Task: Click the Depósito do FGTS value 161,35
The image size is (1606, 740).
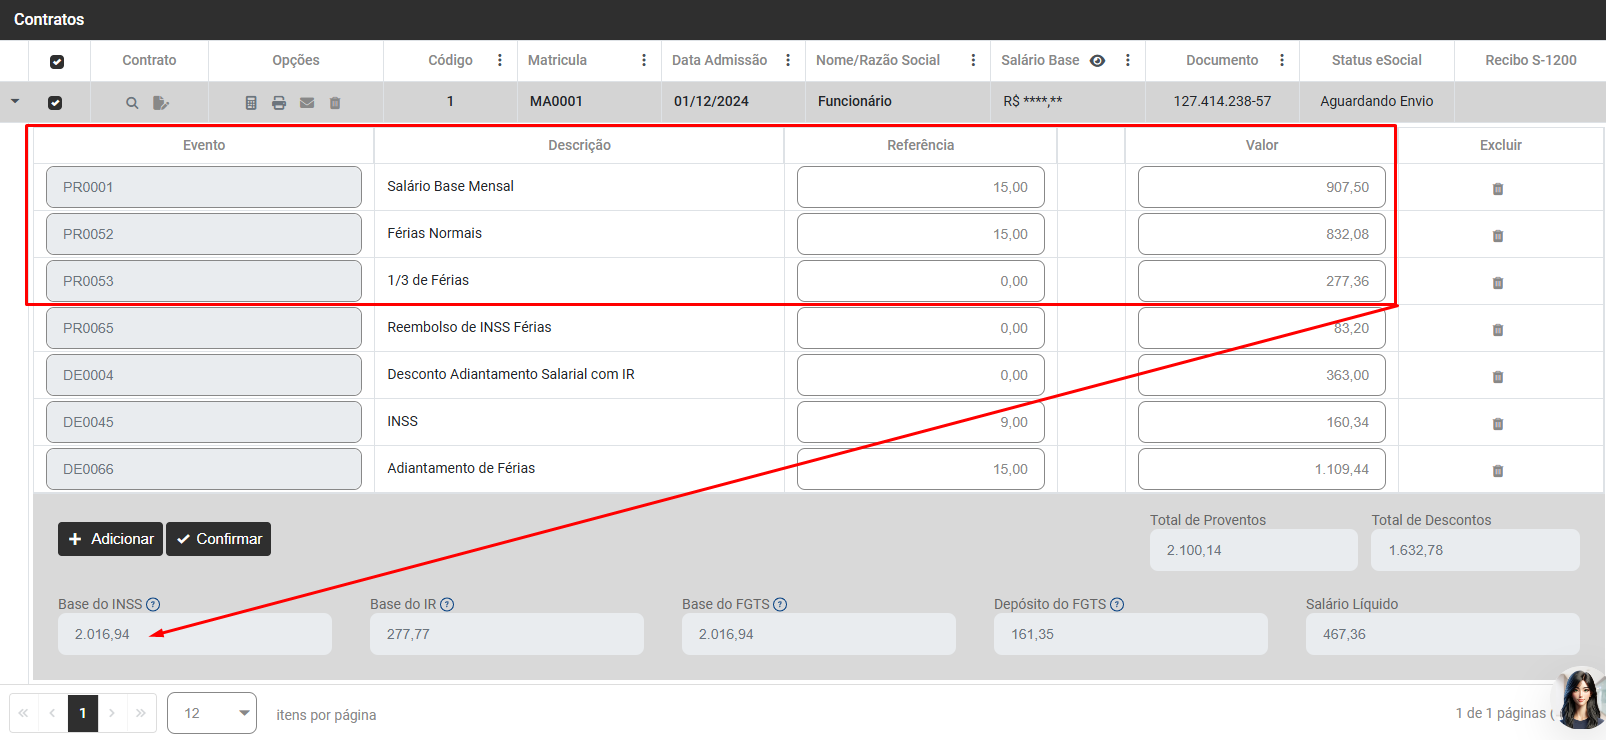Action: pyautogui.click(x=1131, y=634)
